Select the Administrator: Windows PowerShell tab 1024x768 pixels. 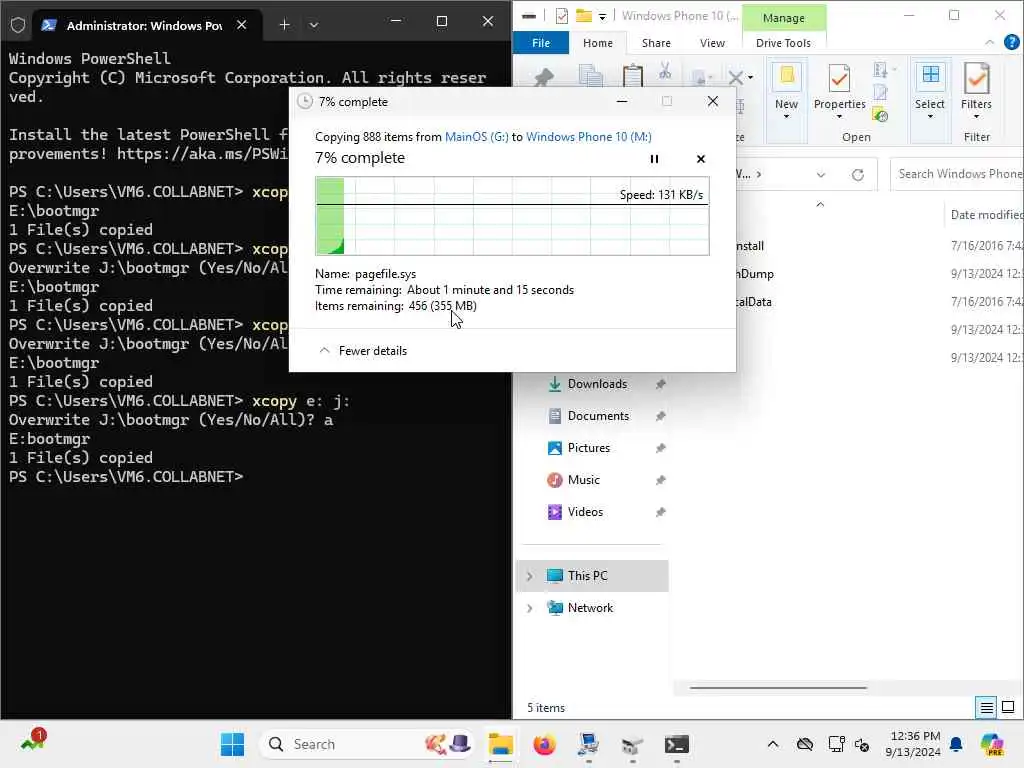click(144, 25)
